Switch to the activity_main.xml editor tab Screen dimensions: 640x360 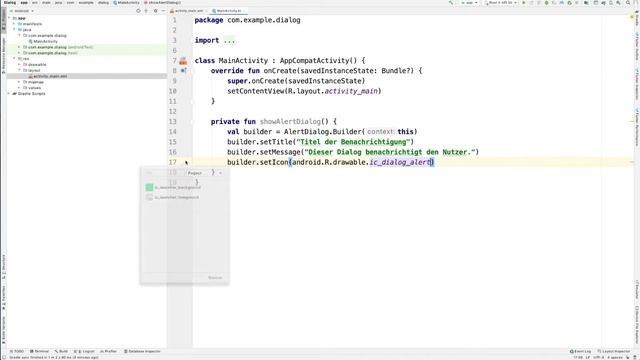tap(189, 11)
